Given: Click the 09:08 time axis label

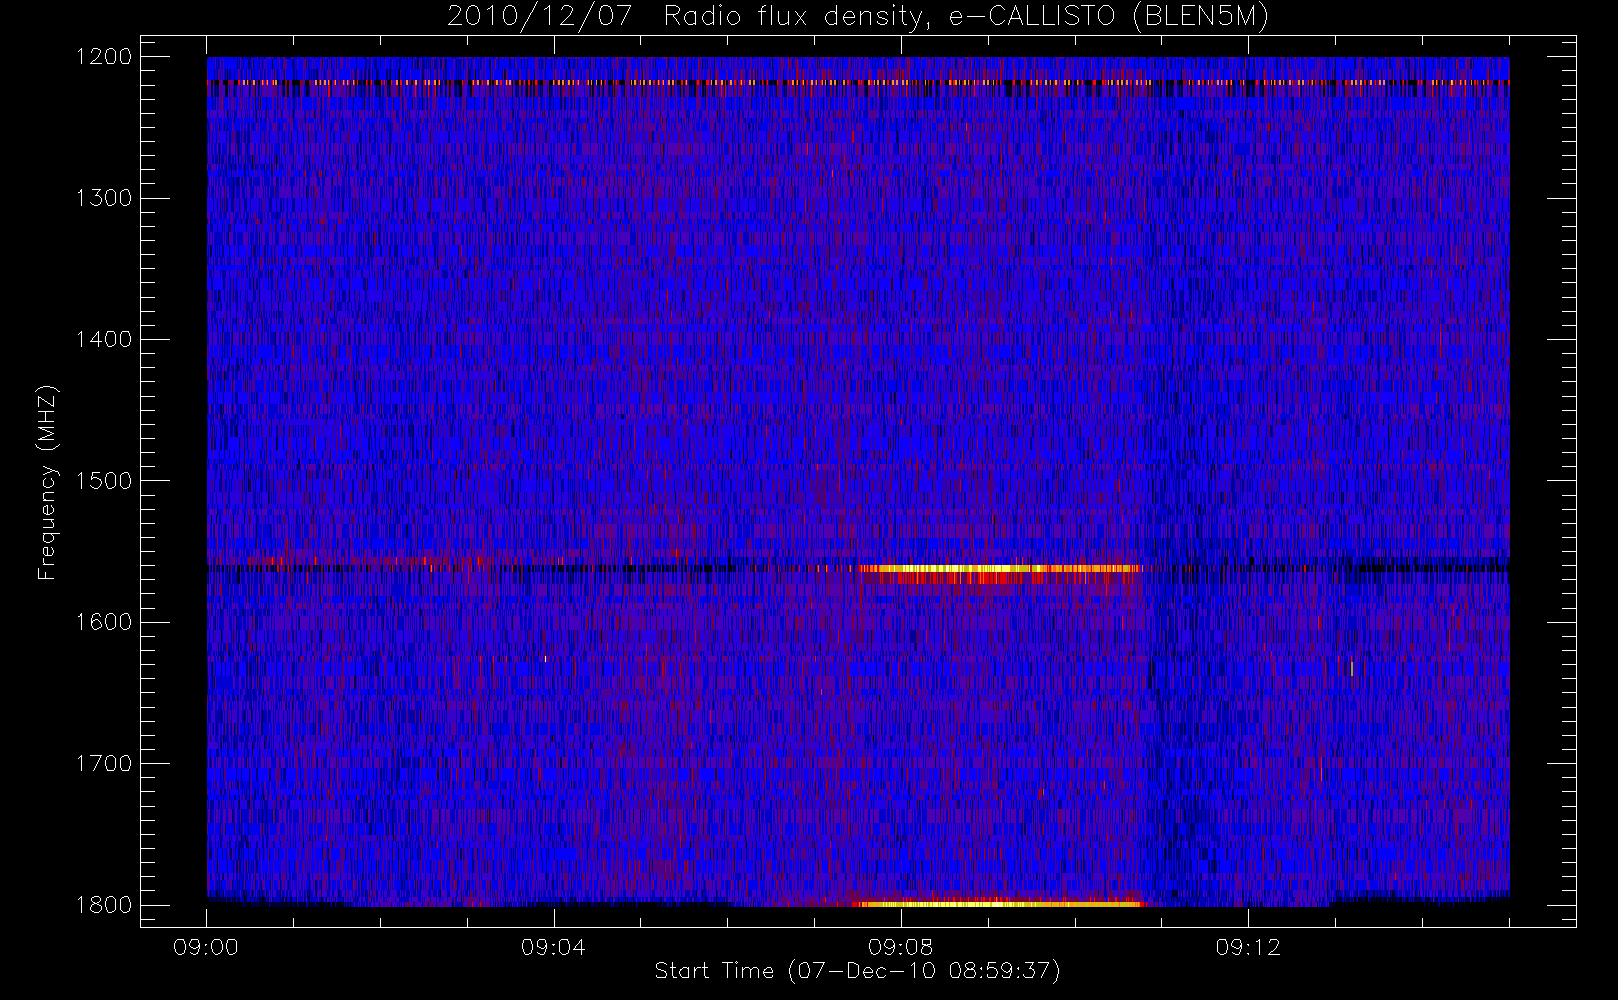Looking at the screenshot, I should click(900, 947).
